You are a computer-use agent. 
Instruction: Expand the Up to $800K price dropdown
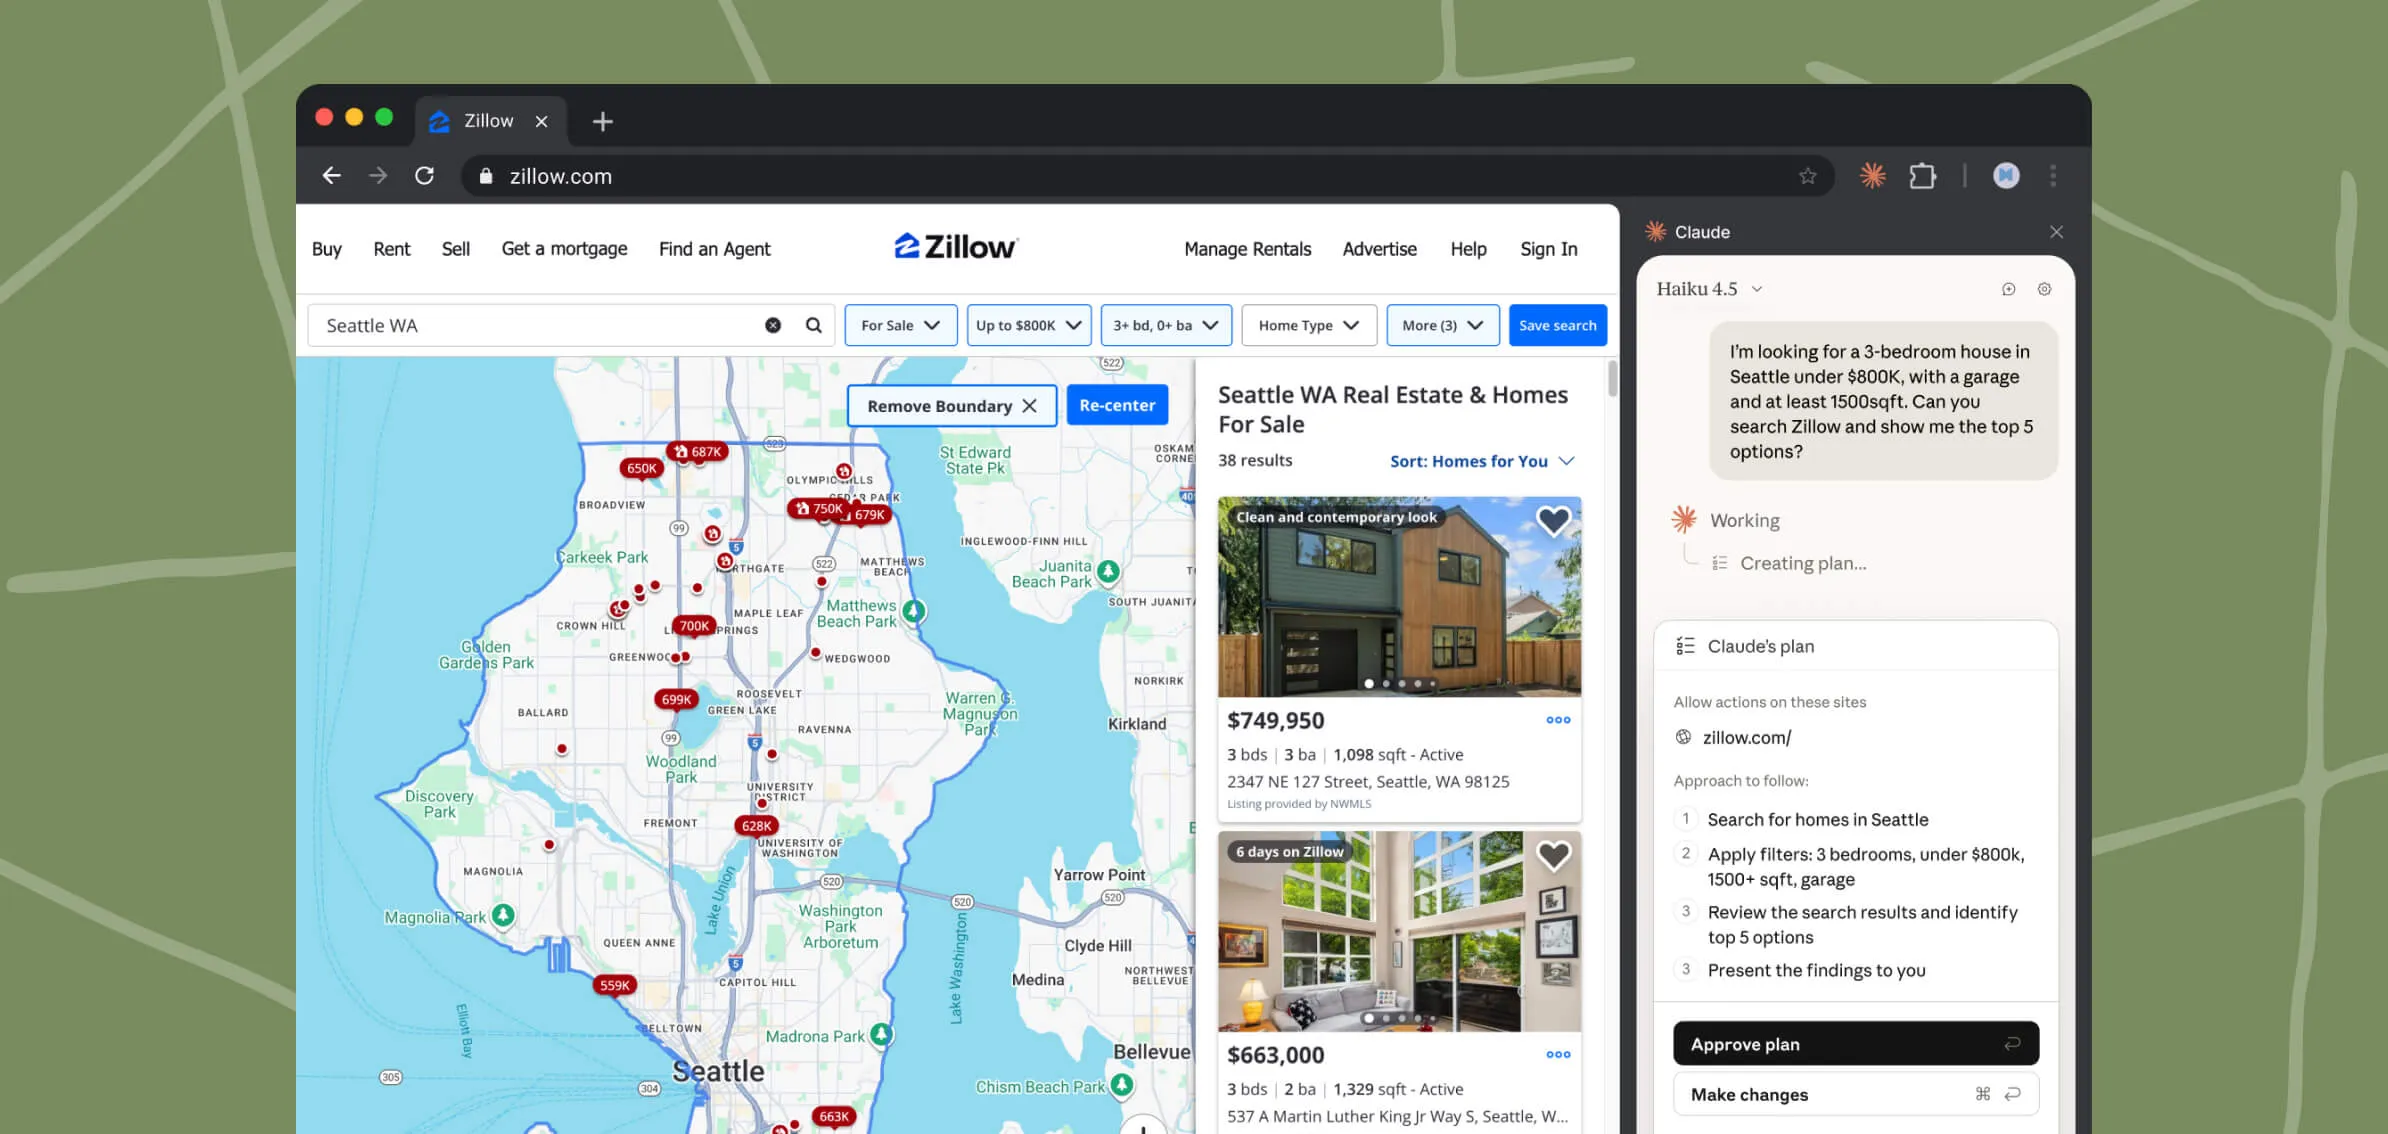pos(1028,325)
